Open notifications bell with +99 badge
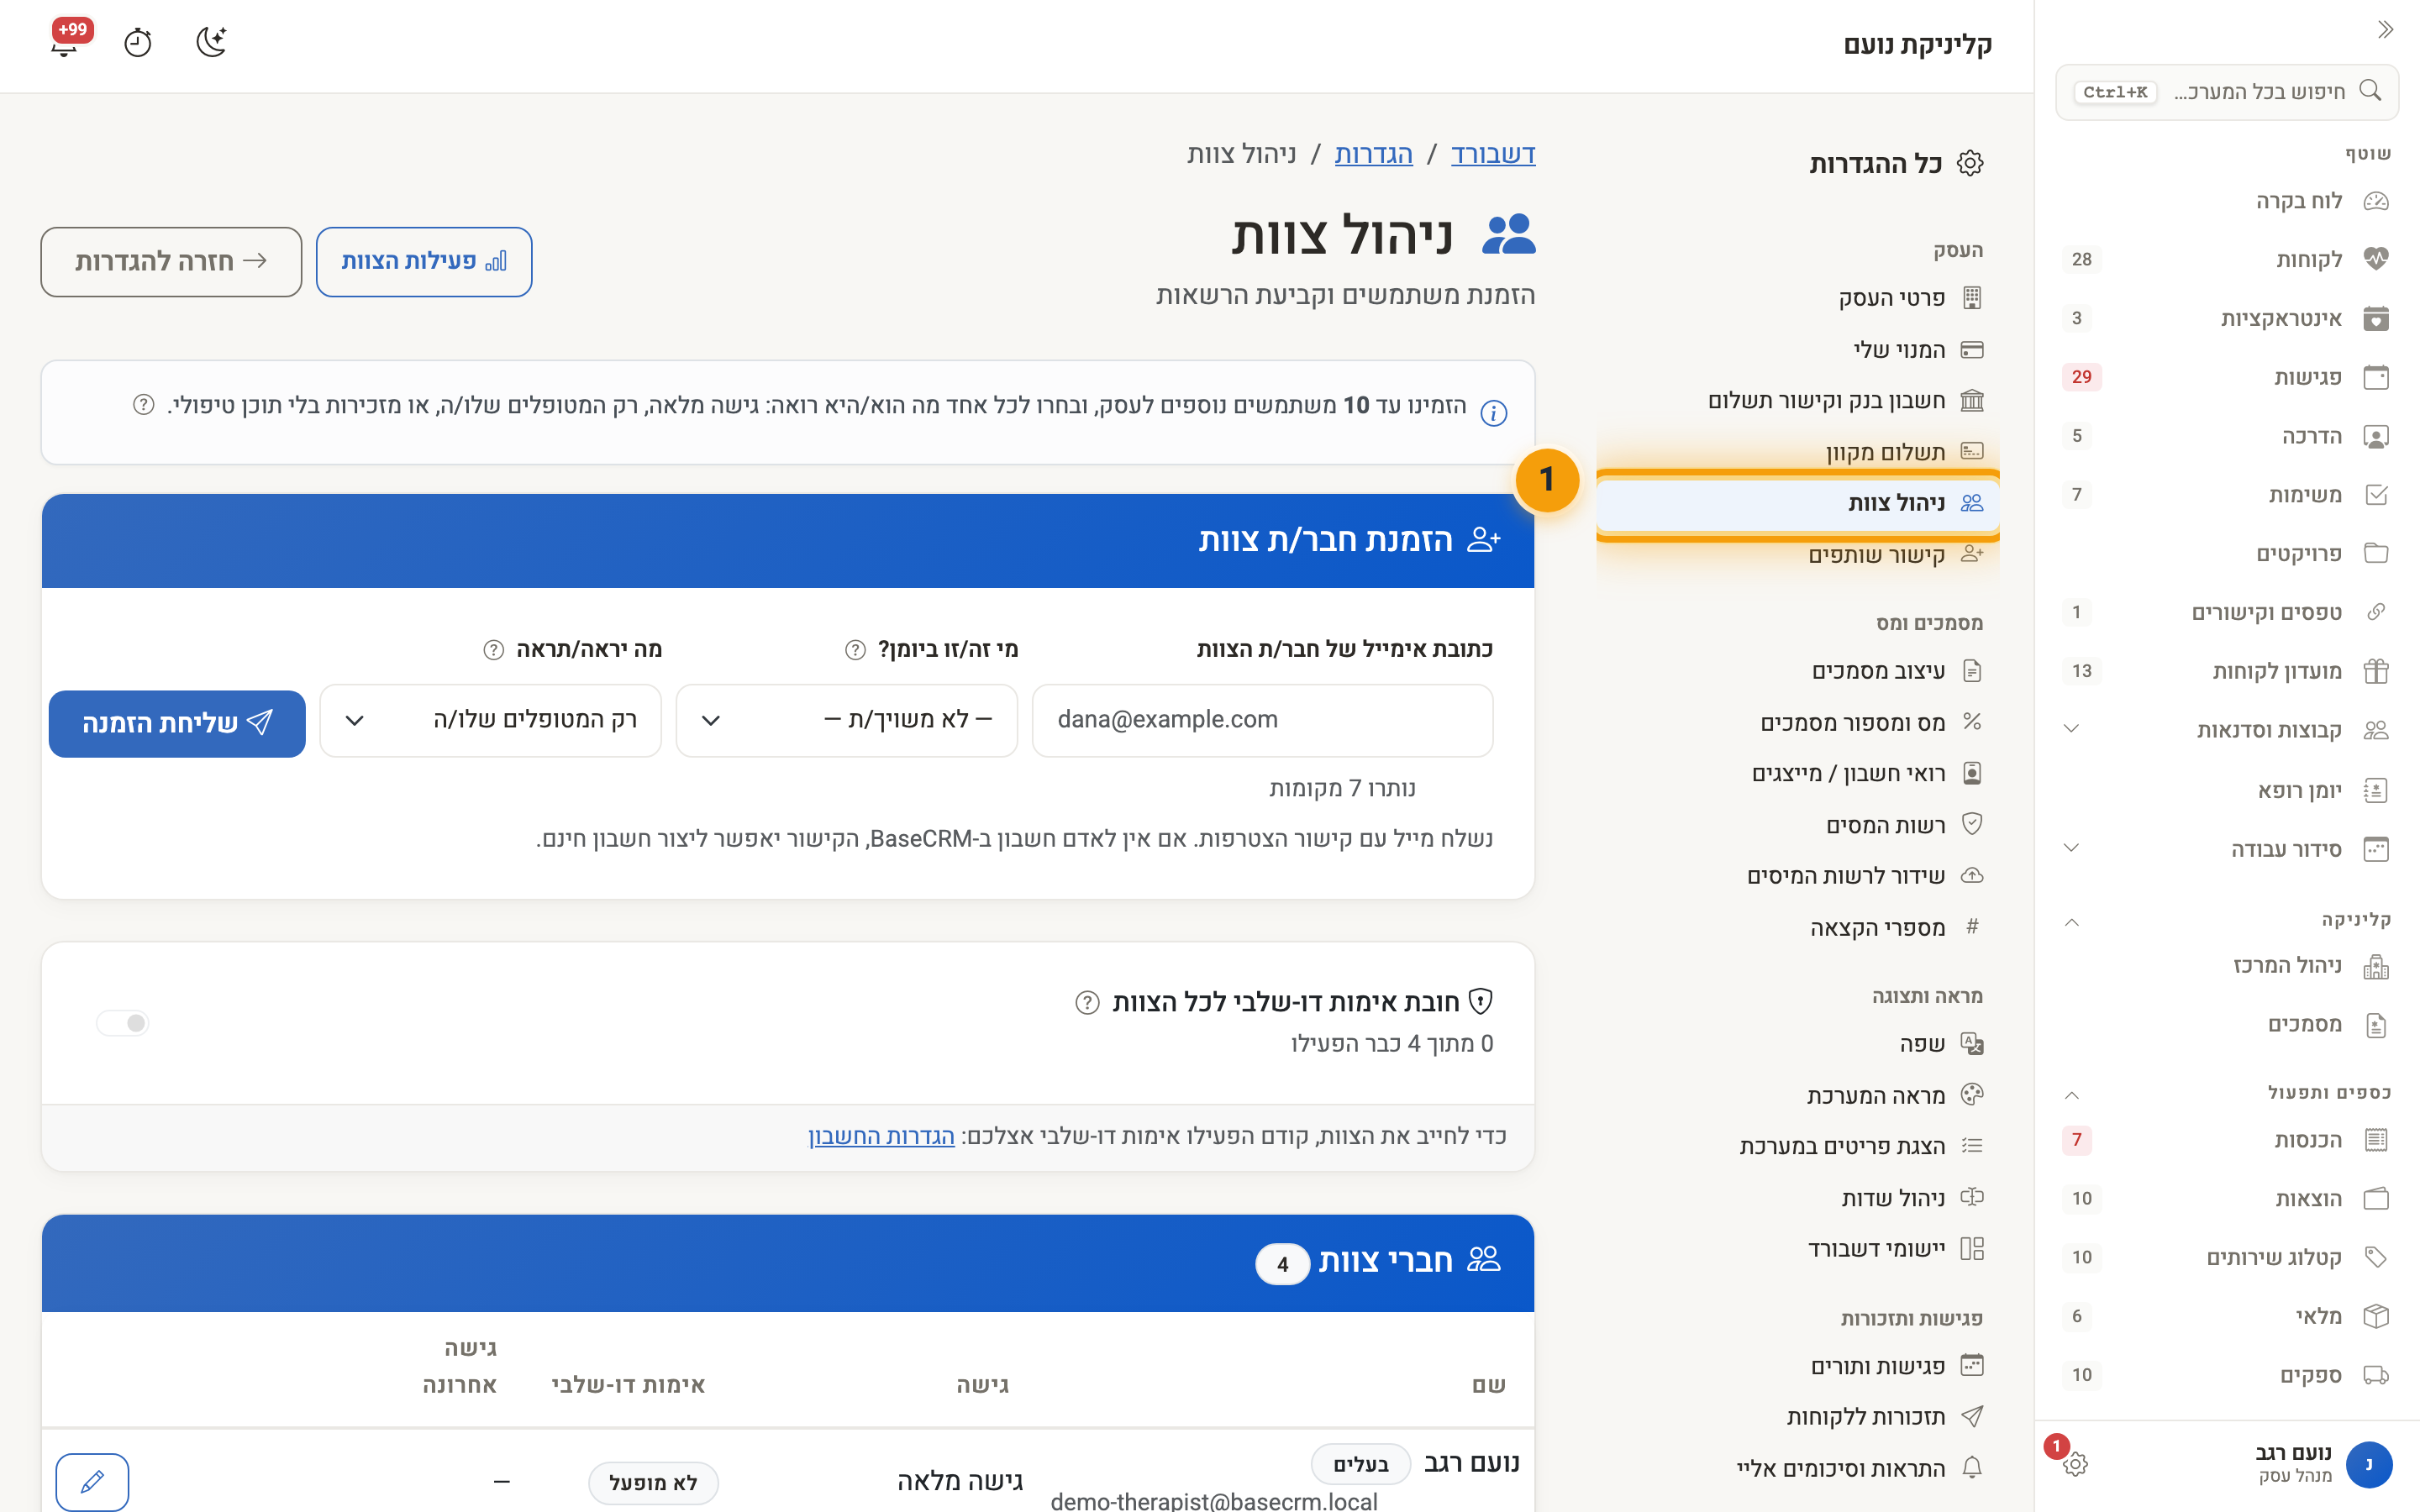Screen dimensions: 2420x1512 pos(66,42)
